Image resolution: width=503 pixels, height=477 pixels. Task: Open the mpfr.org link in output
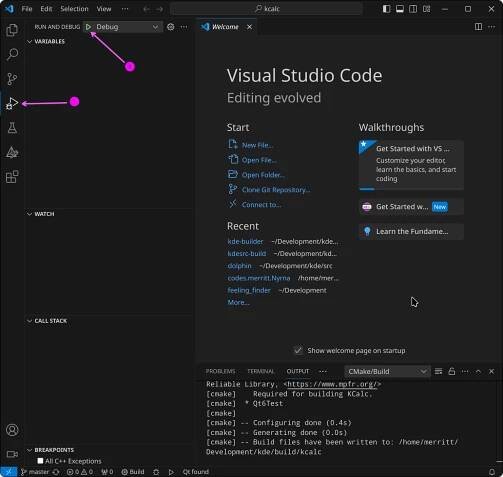(x=332, y=384)
